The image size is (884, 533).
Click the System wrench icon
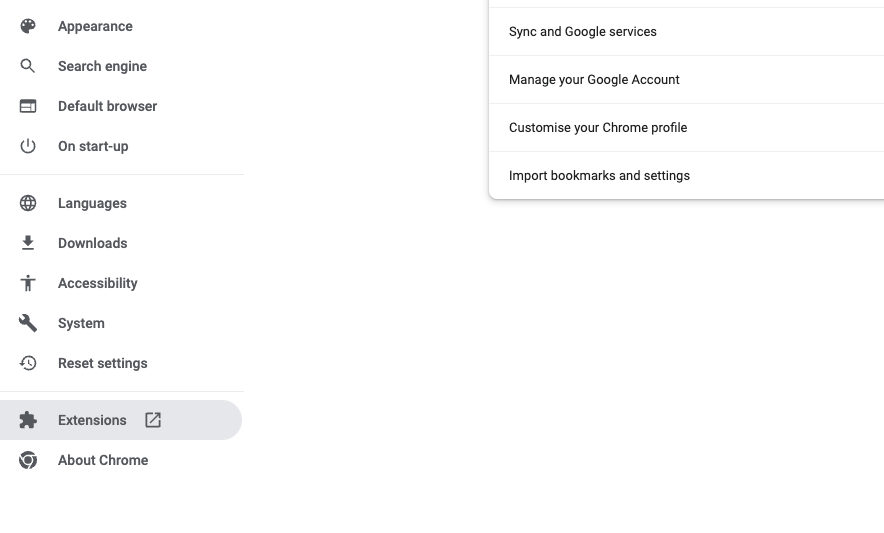[x=28, y=323]
